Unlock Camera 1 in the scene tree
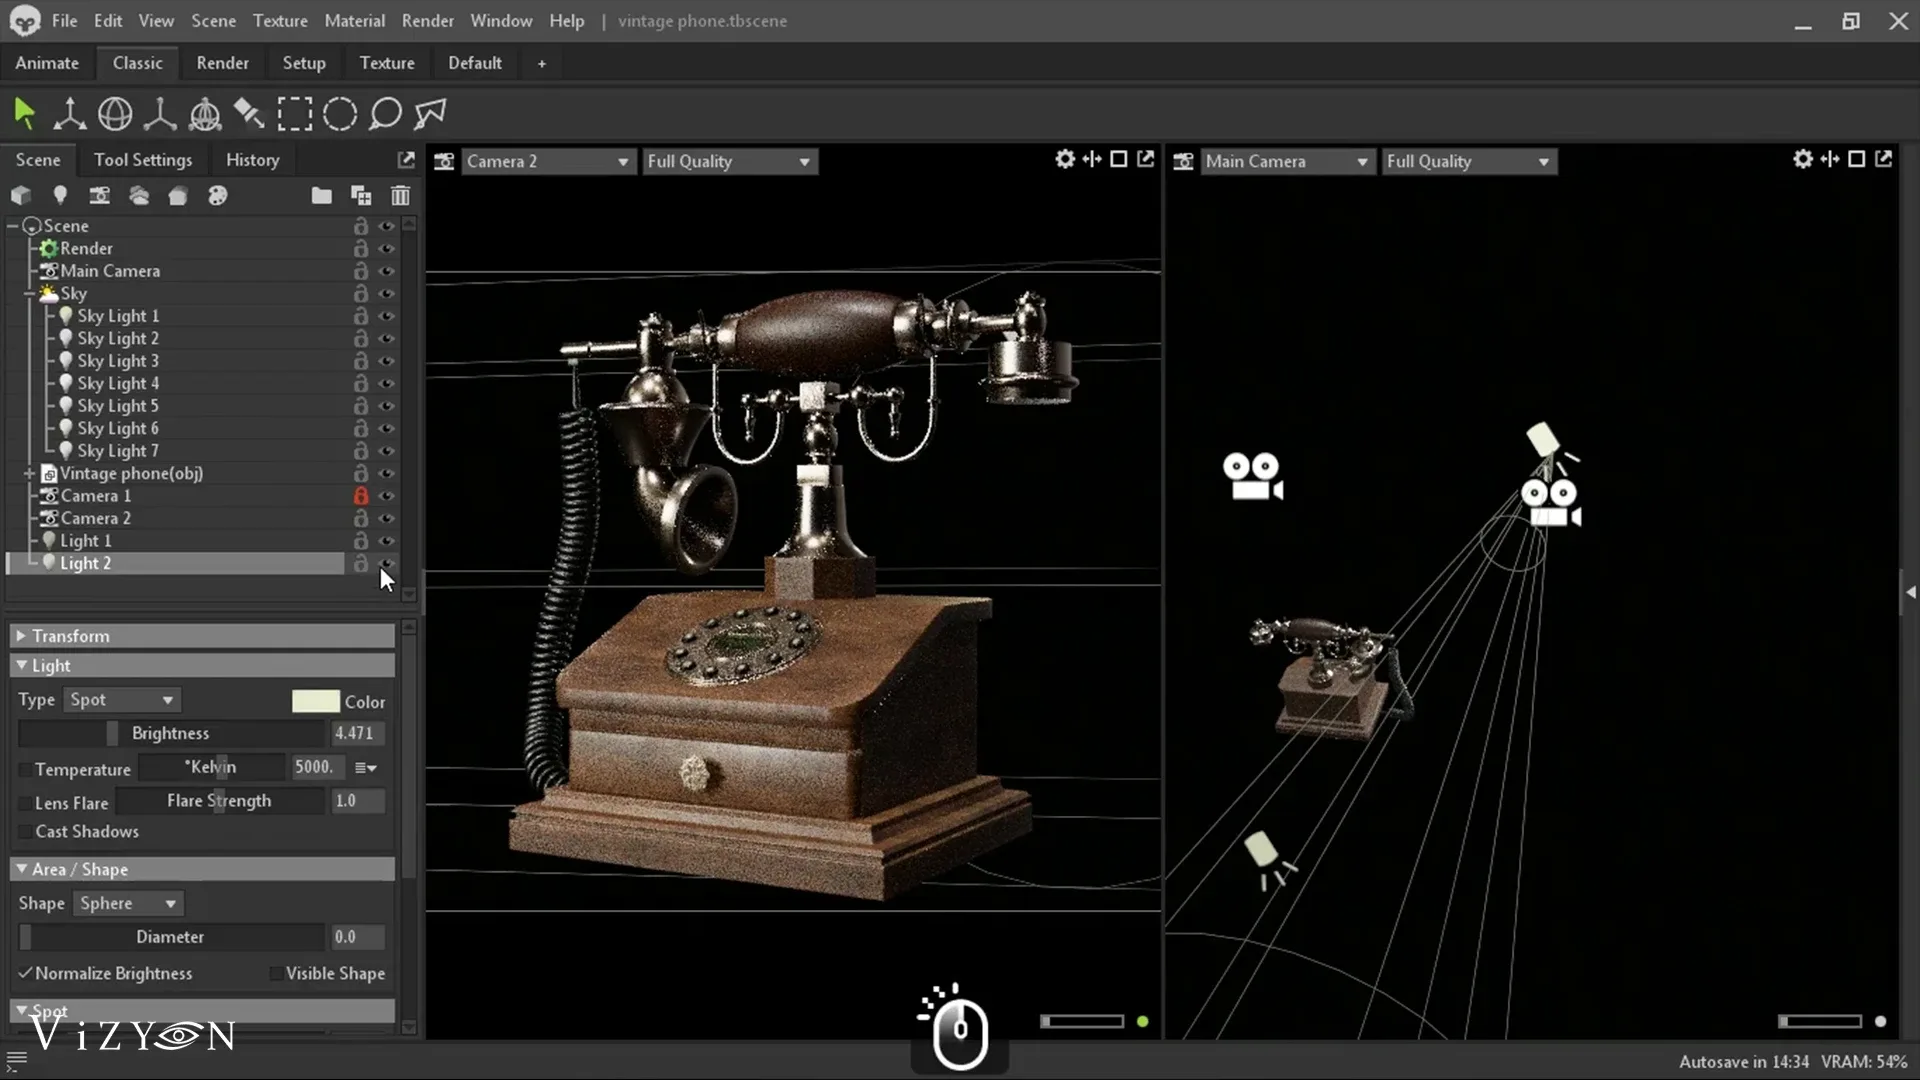 tap(361, 495)
